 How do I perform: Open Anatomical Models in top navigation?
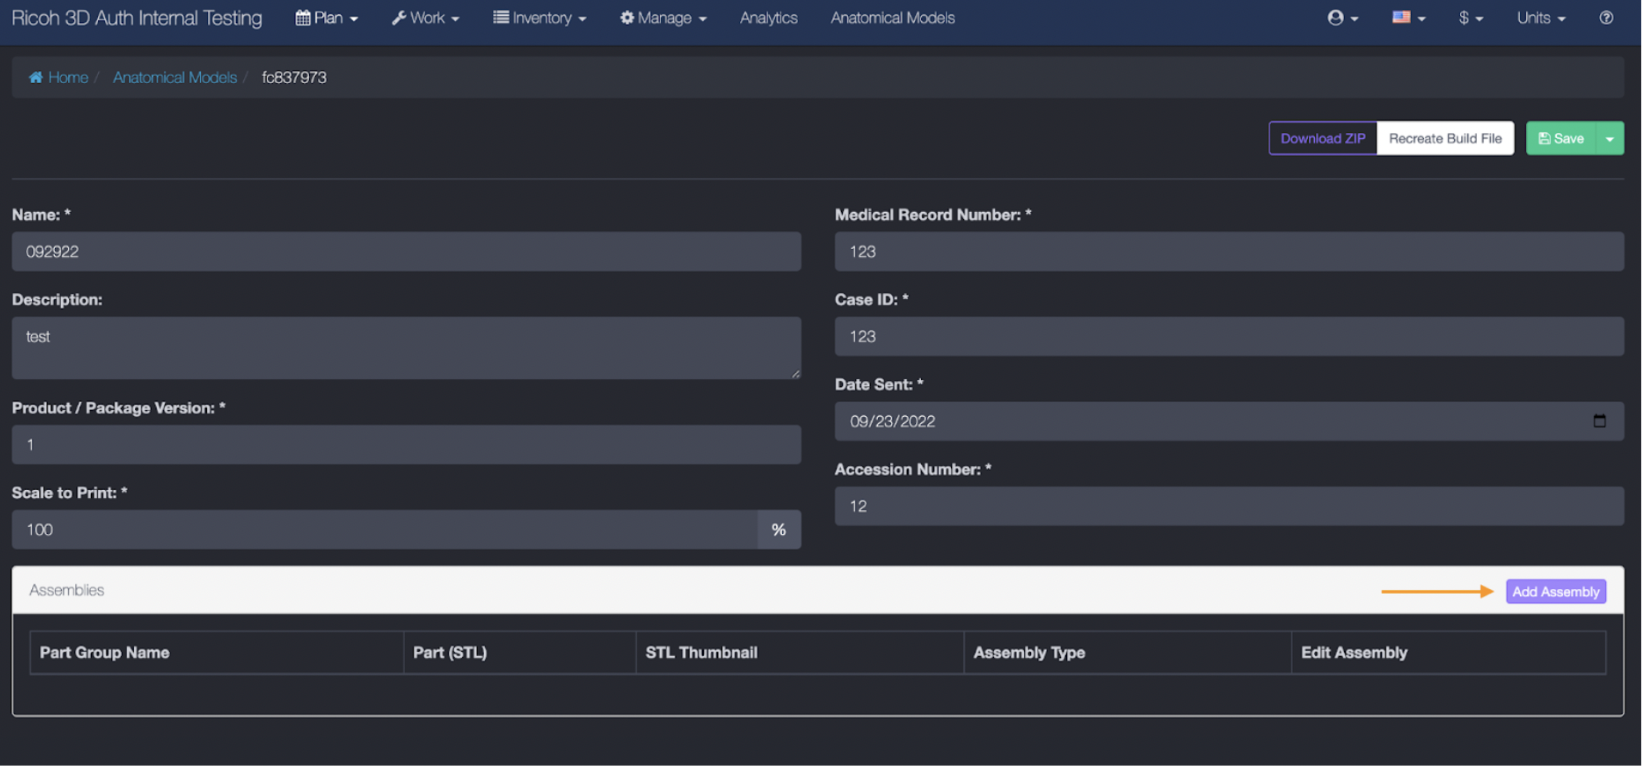click(x=892, y=18)
